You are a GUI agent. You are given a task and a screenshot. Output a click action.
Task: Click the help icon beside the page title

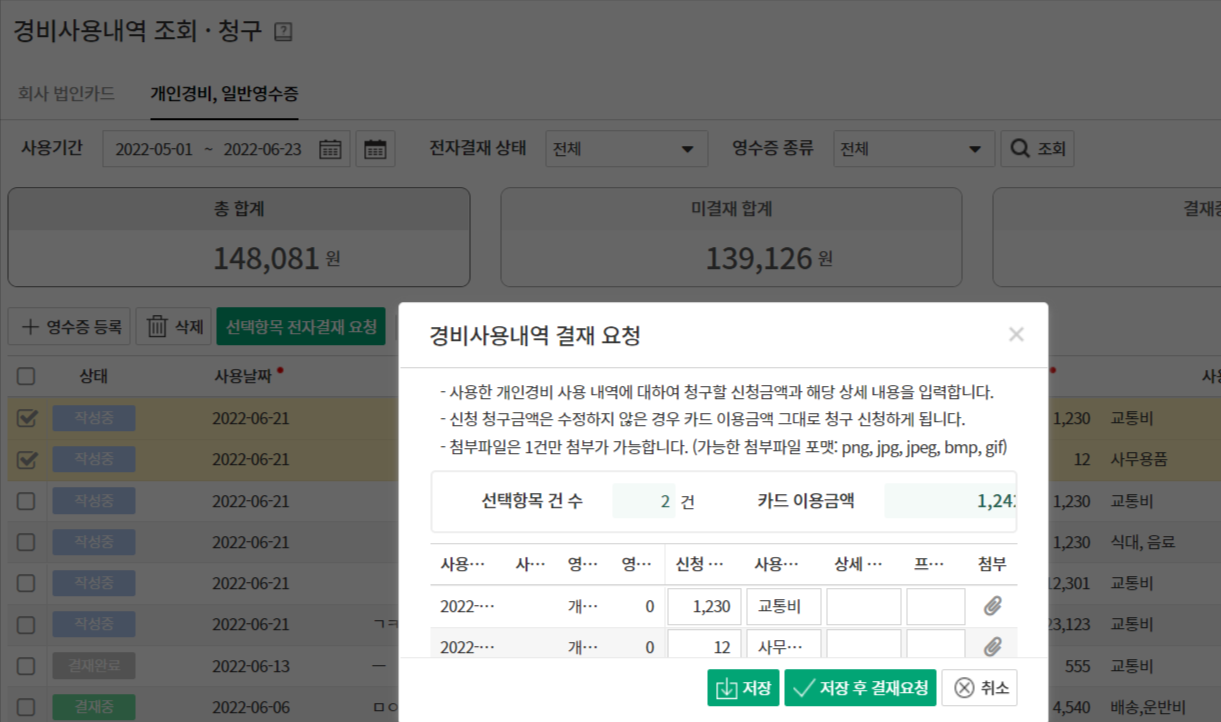tap(284, 31)
